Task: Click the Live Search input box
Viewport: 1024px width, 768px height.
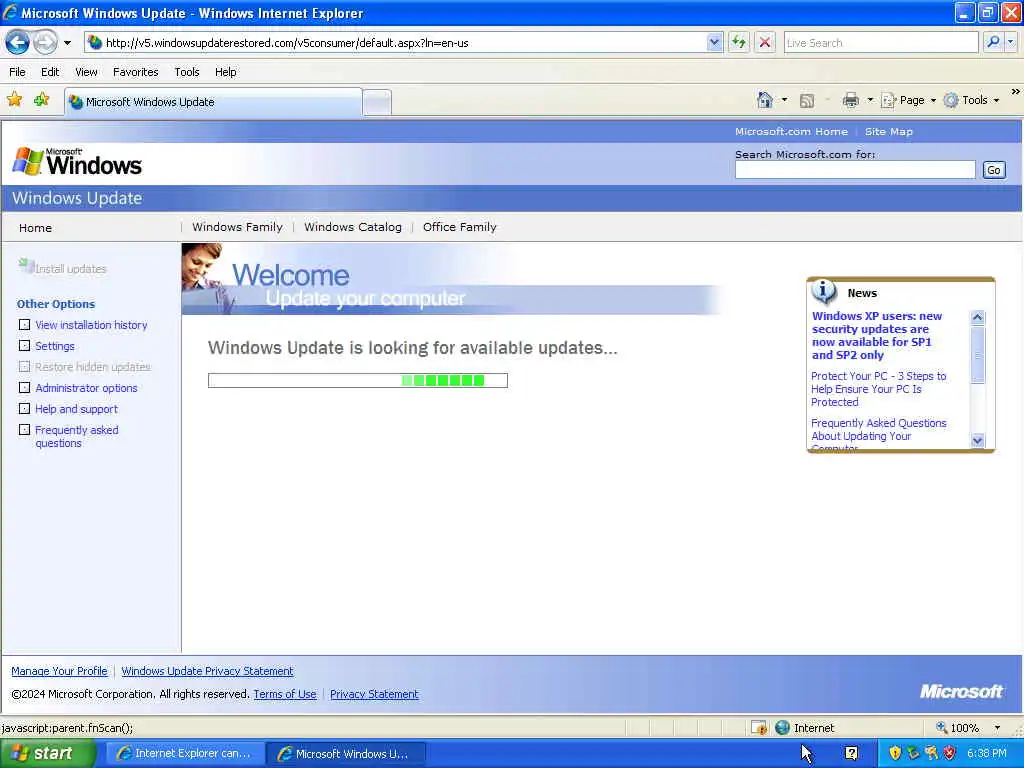Action: 880,43
